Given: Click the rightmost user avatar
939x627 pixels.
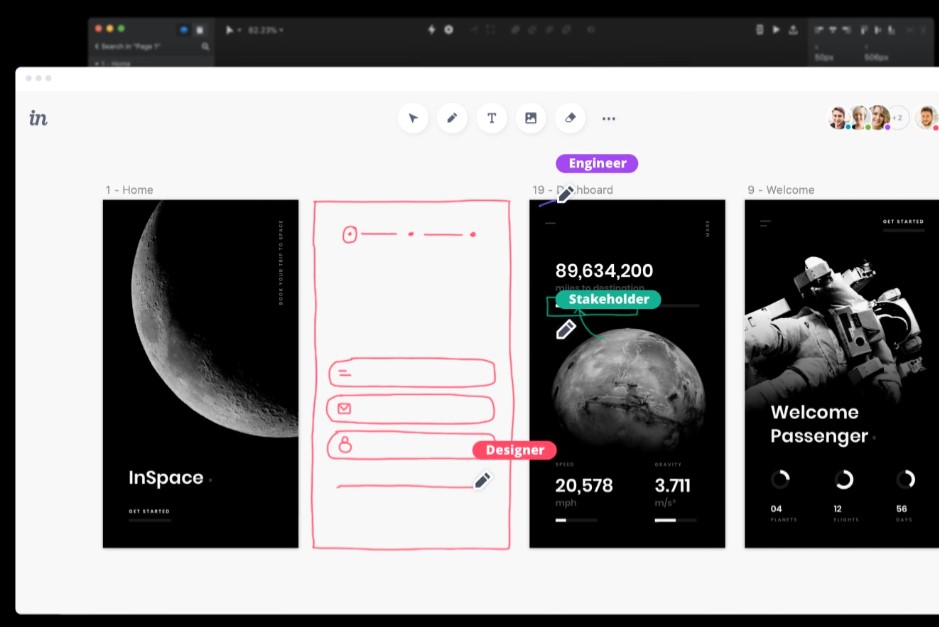Looking at the screenshot, I should point(927,118).
